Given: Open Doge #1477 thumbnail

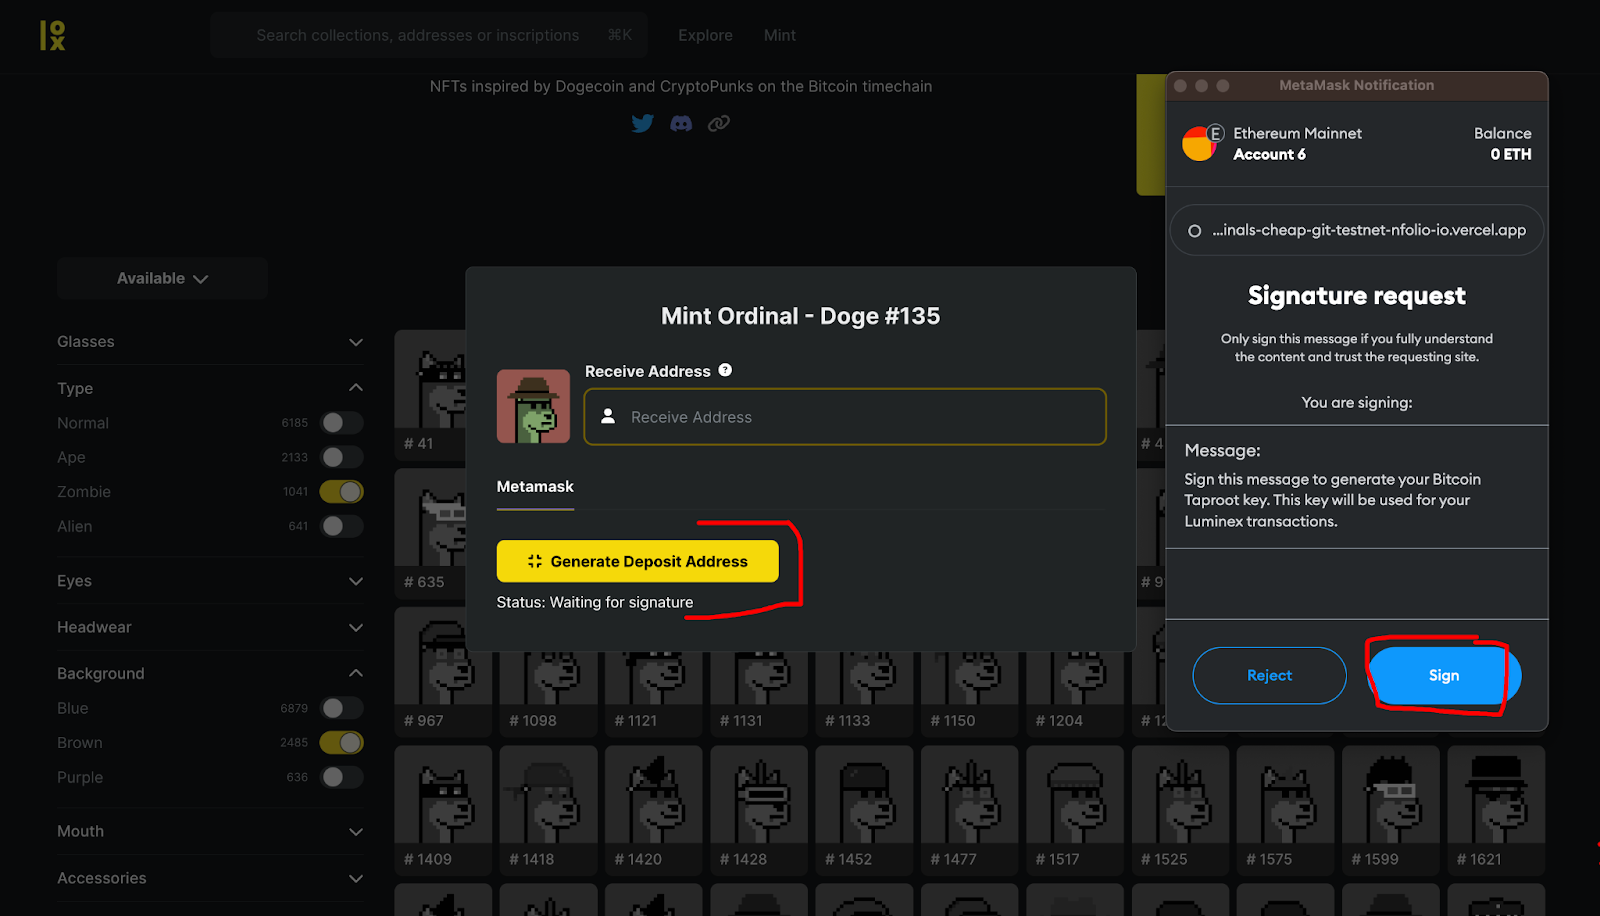Looking at the screenshot, I should tap(970, 810).
